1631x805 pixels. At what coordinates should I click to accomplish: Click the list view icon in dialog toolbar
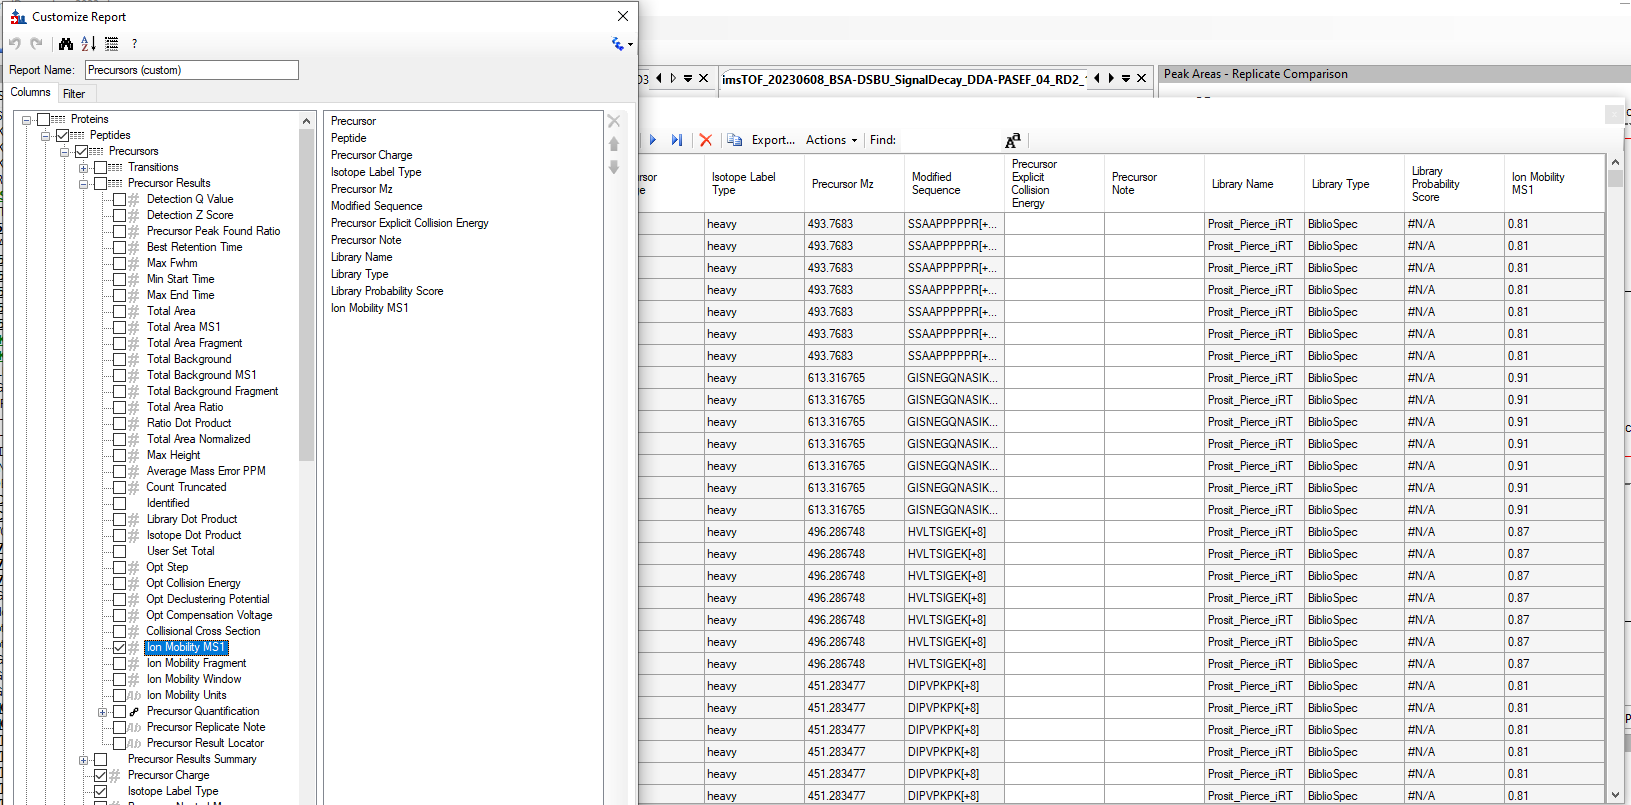pos(112,44)
